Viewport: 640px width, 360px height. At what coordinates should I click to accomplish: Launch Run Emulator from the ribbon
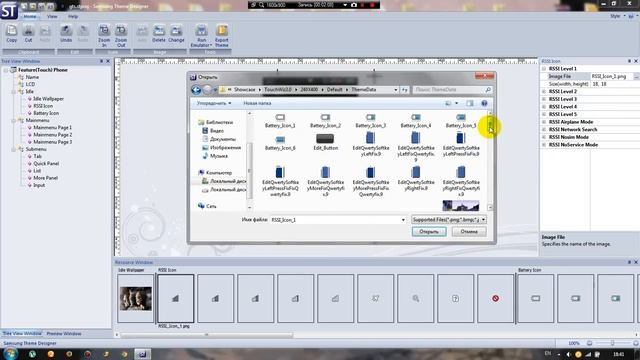coord(202,36)
